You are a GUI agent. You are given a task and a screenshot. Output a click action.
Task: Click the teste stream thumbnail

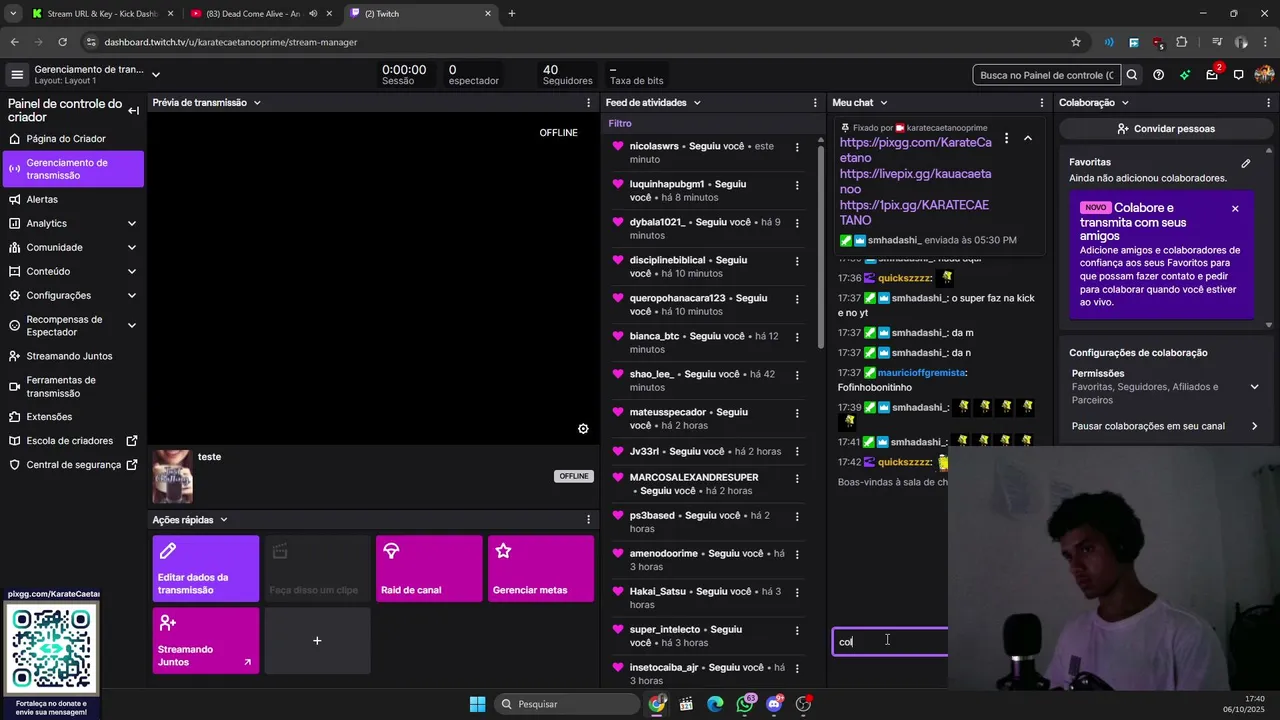pos(172,477)
